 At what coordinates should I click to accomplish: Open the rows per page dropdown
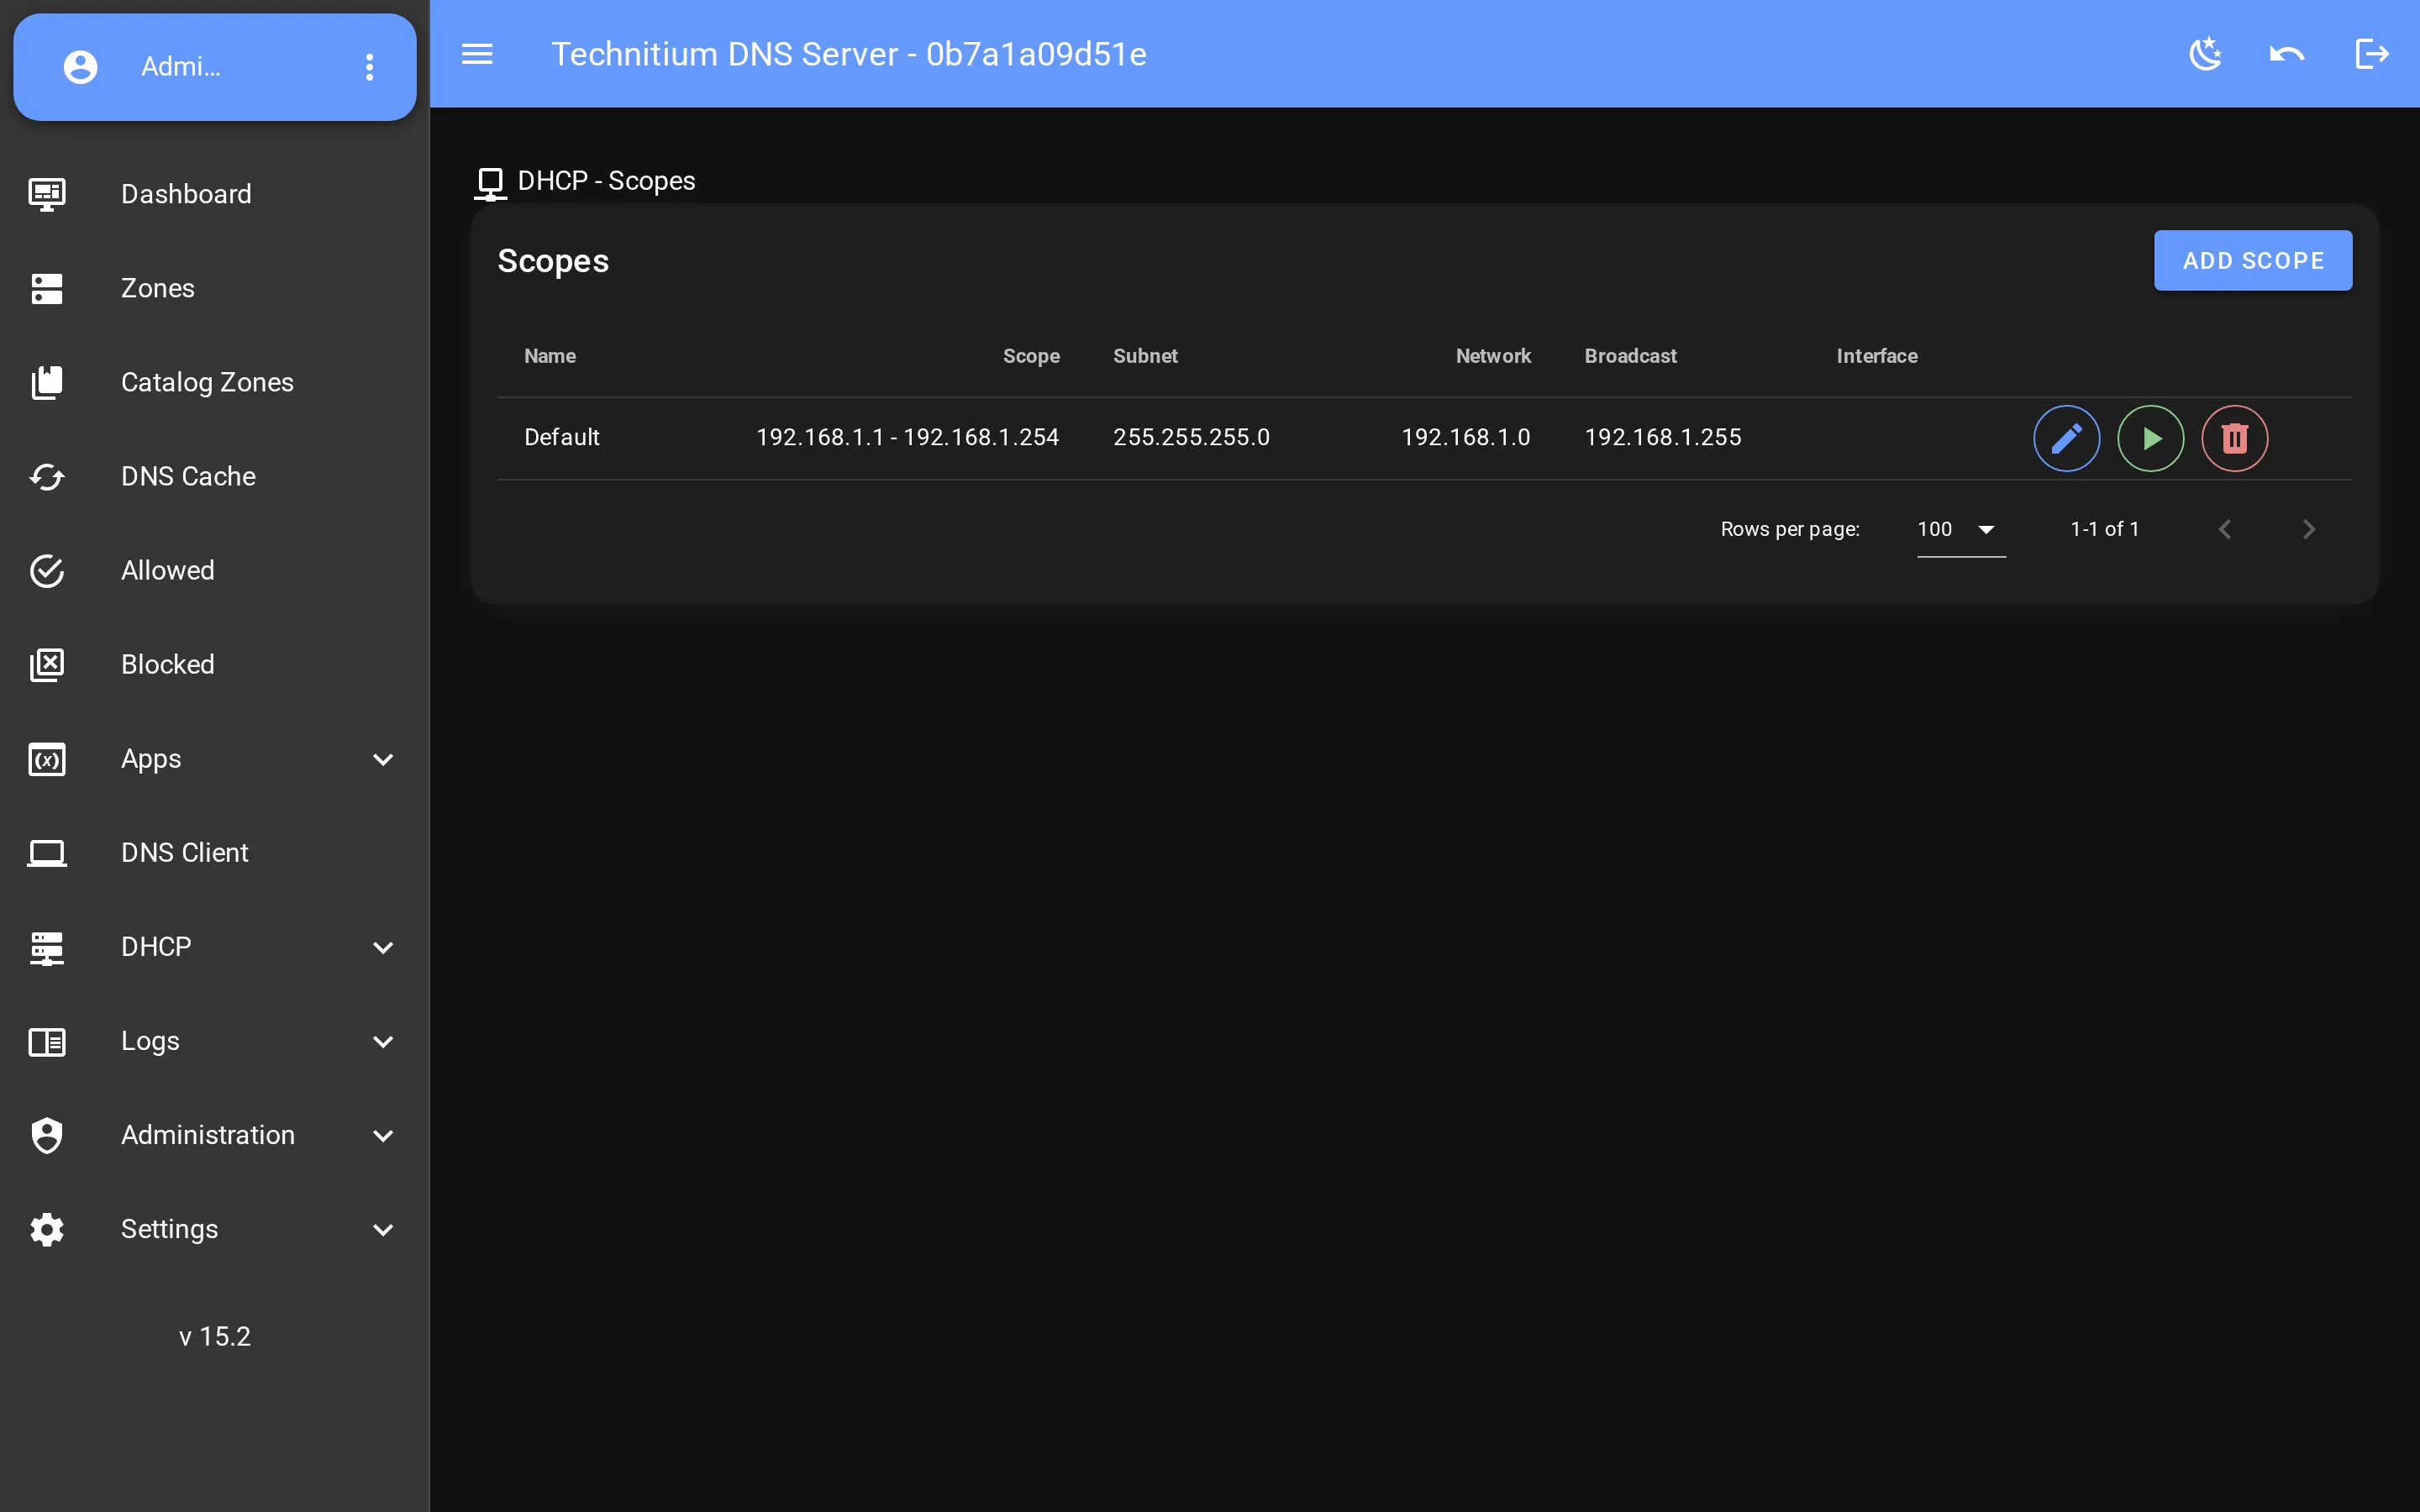1961,529
